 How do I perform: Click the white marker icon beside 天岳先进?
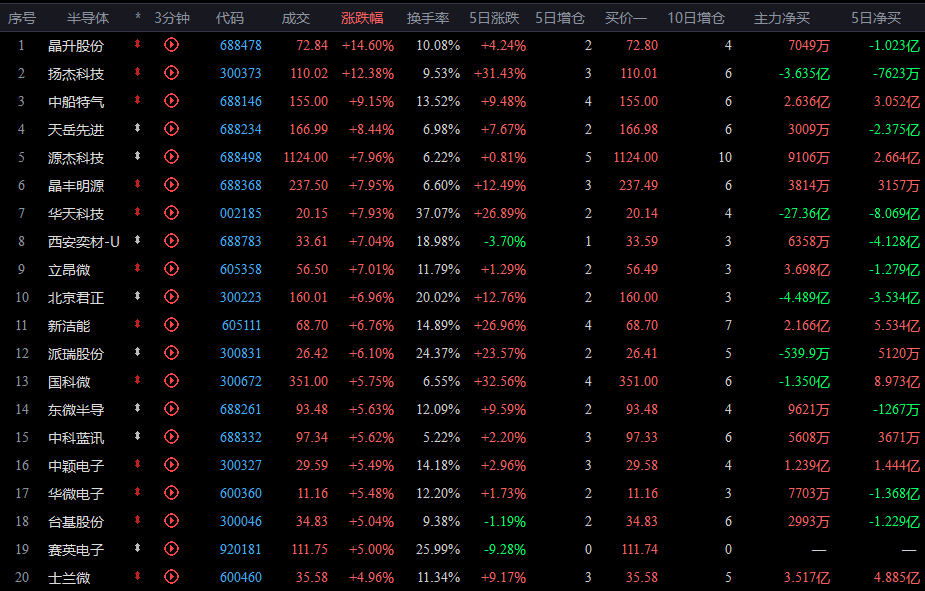pos(137,127)
